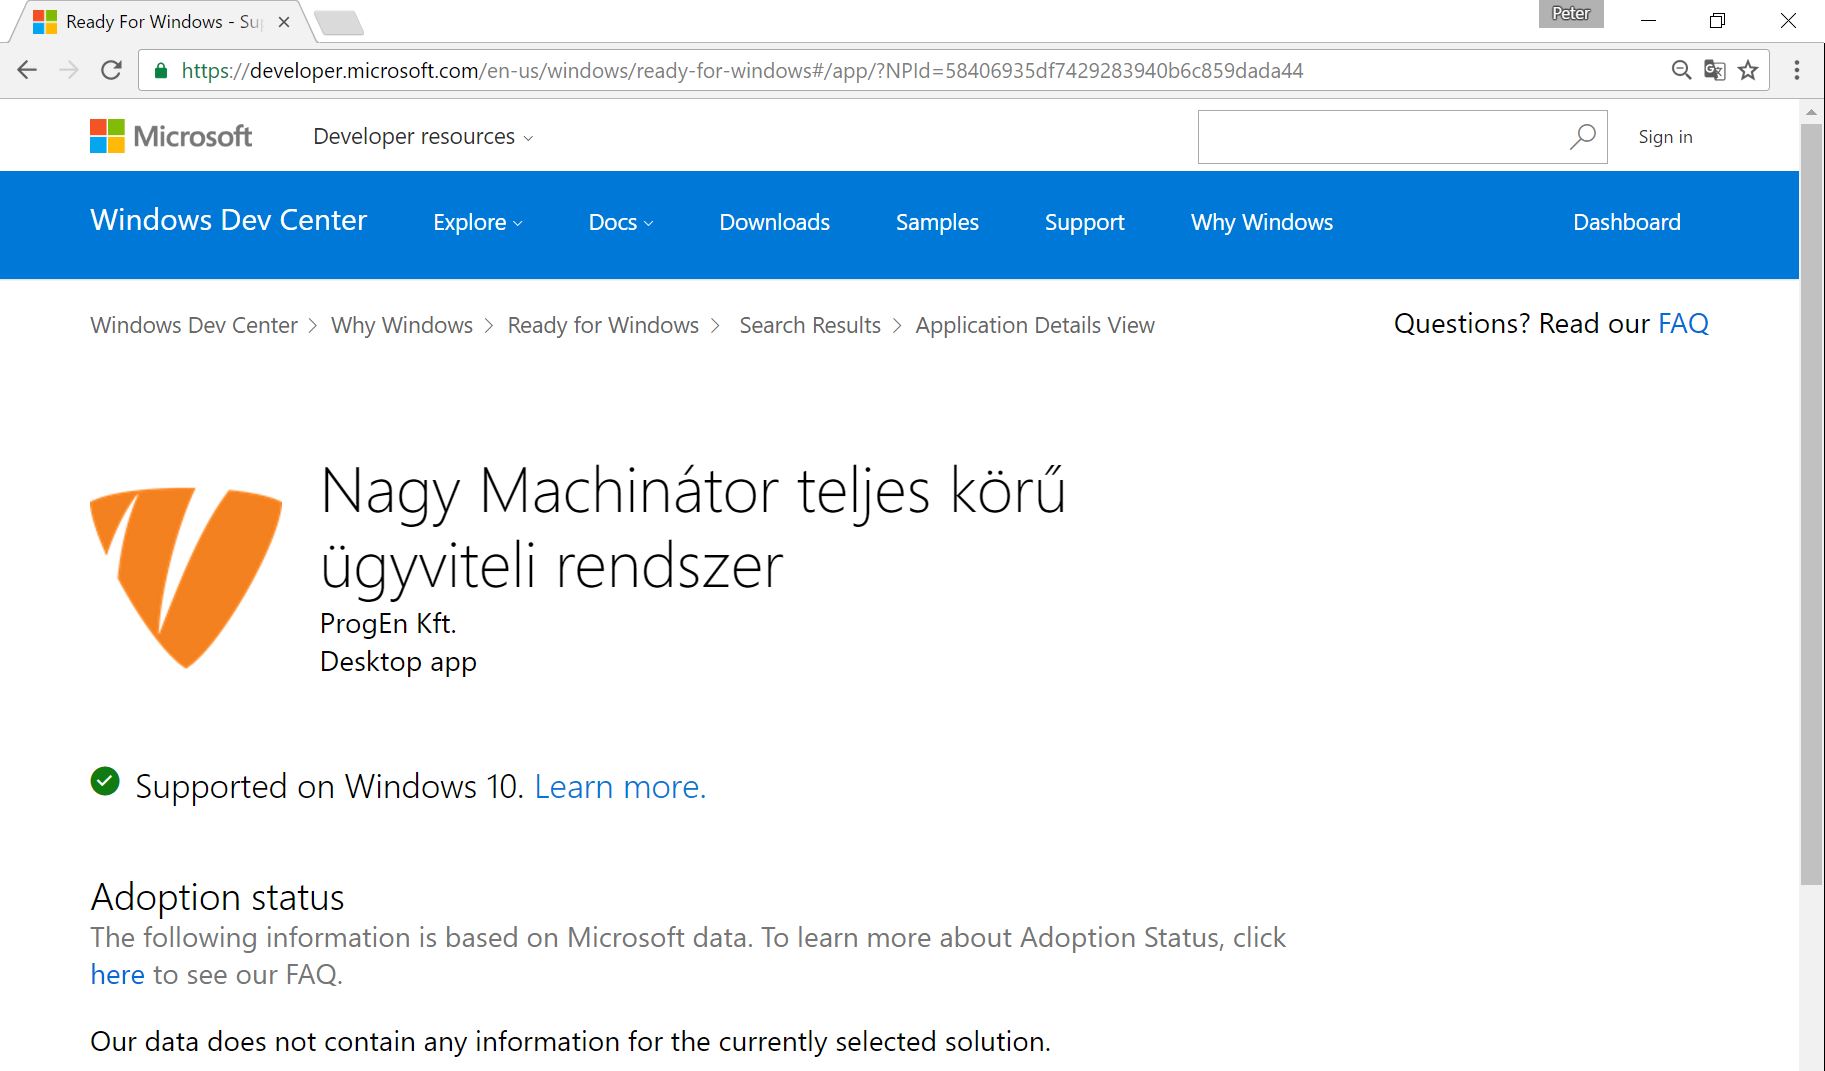Expand the Docs dropdown menu

[x=620, y=222]
